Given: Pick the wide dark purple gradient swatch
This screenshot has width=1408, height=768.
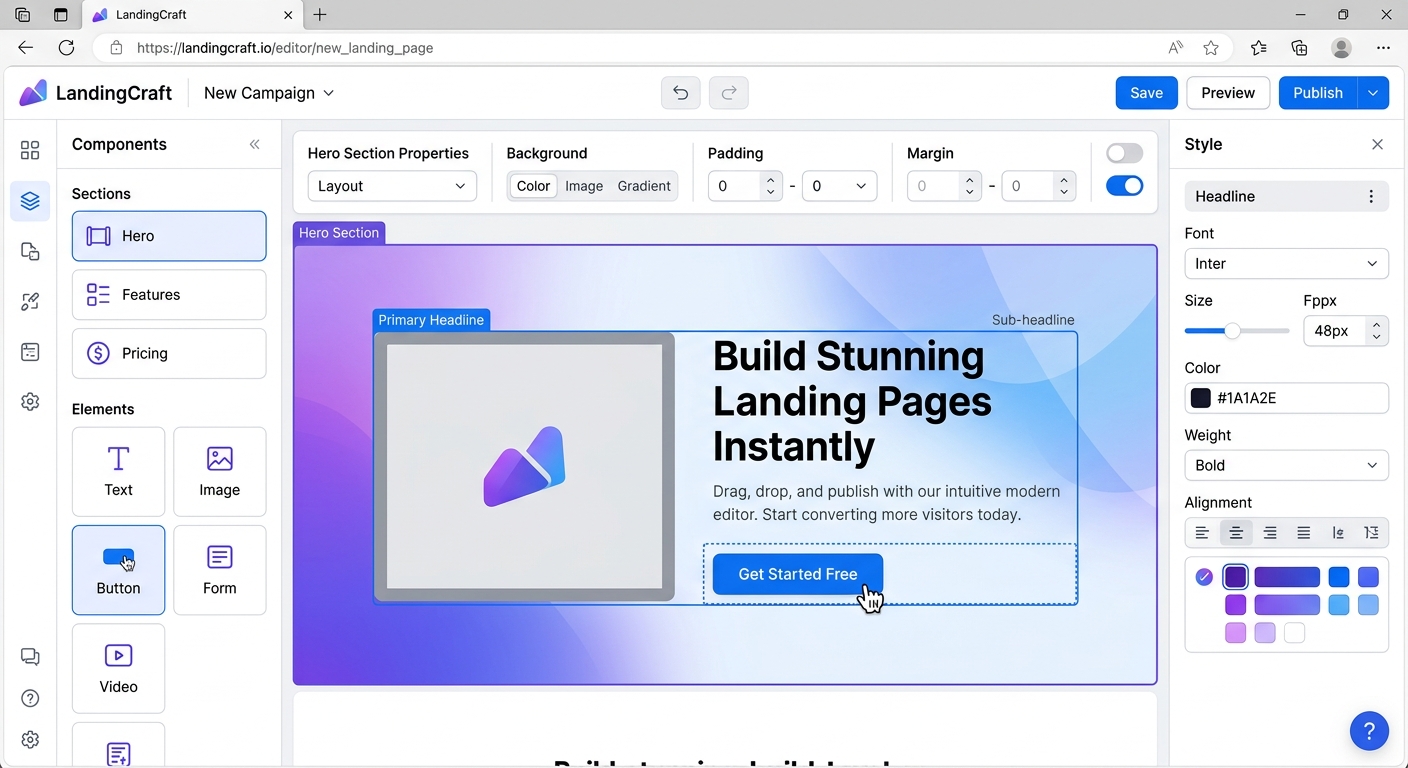Looking at the screenshot, I should (x=1287, y=577).
